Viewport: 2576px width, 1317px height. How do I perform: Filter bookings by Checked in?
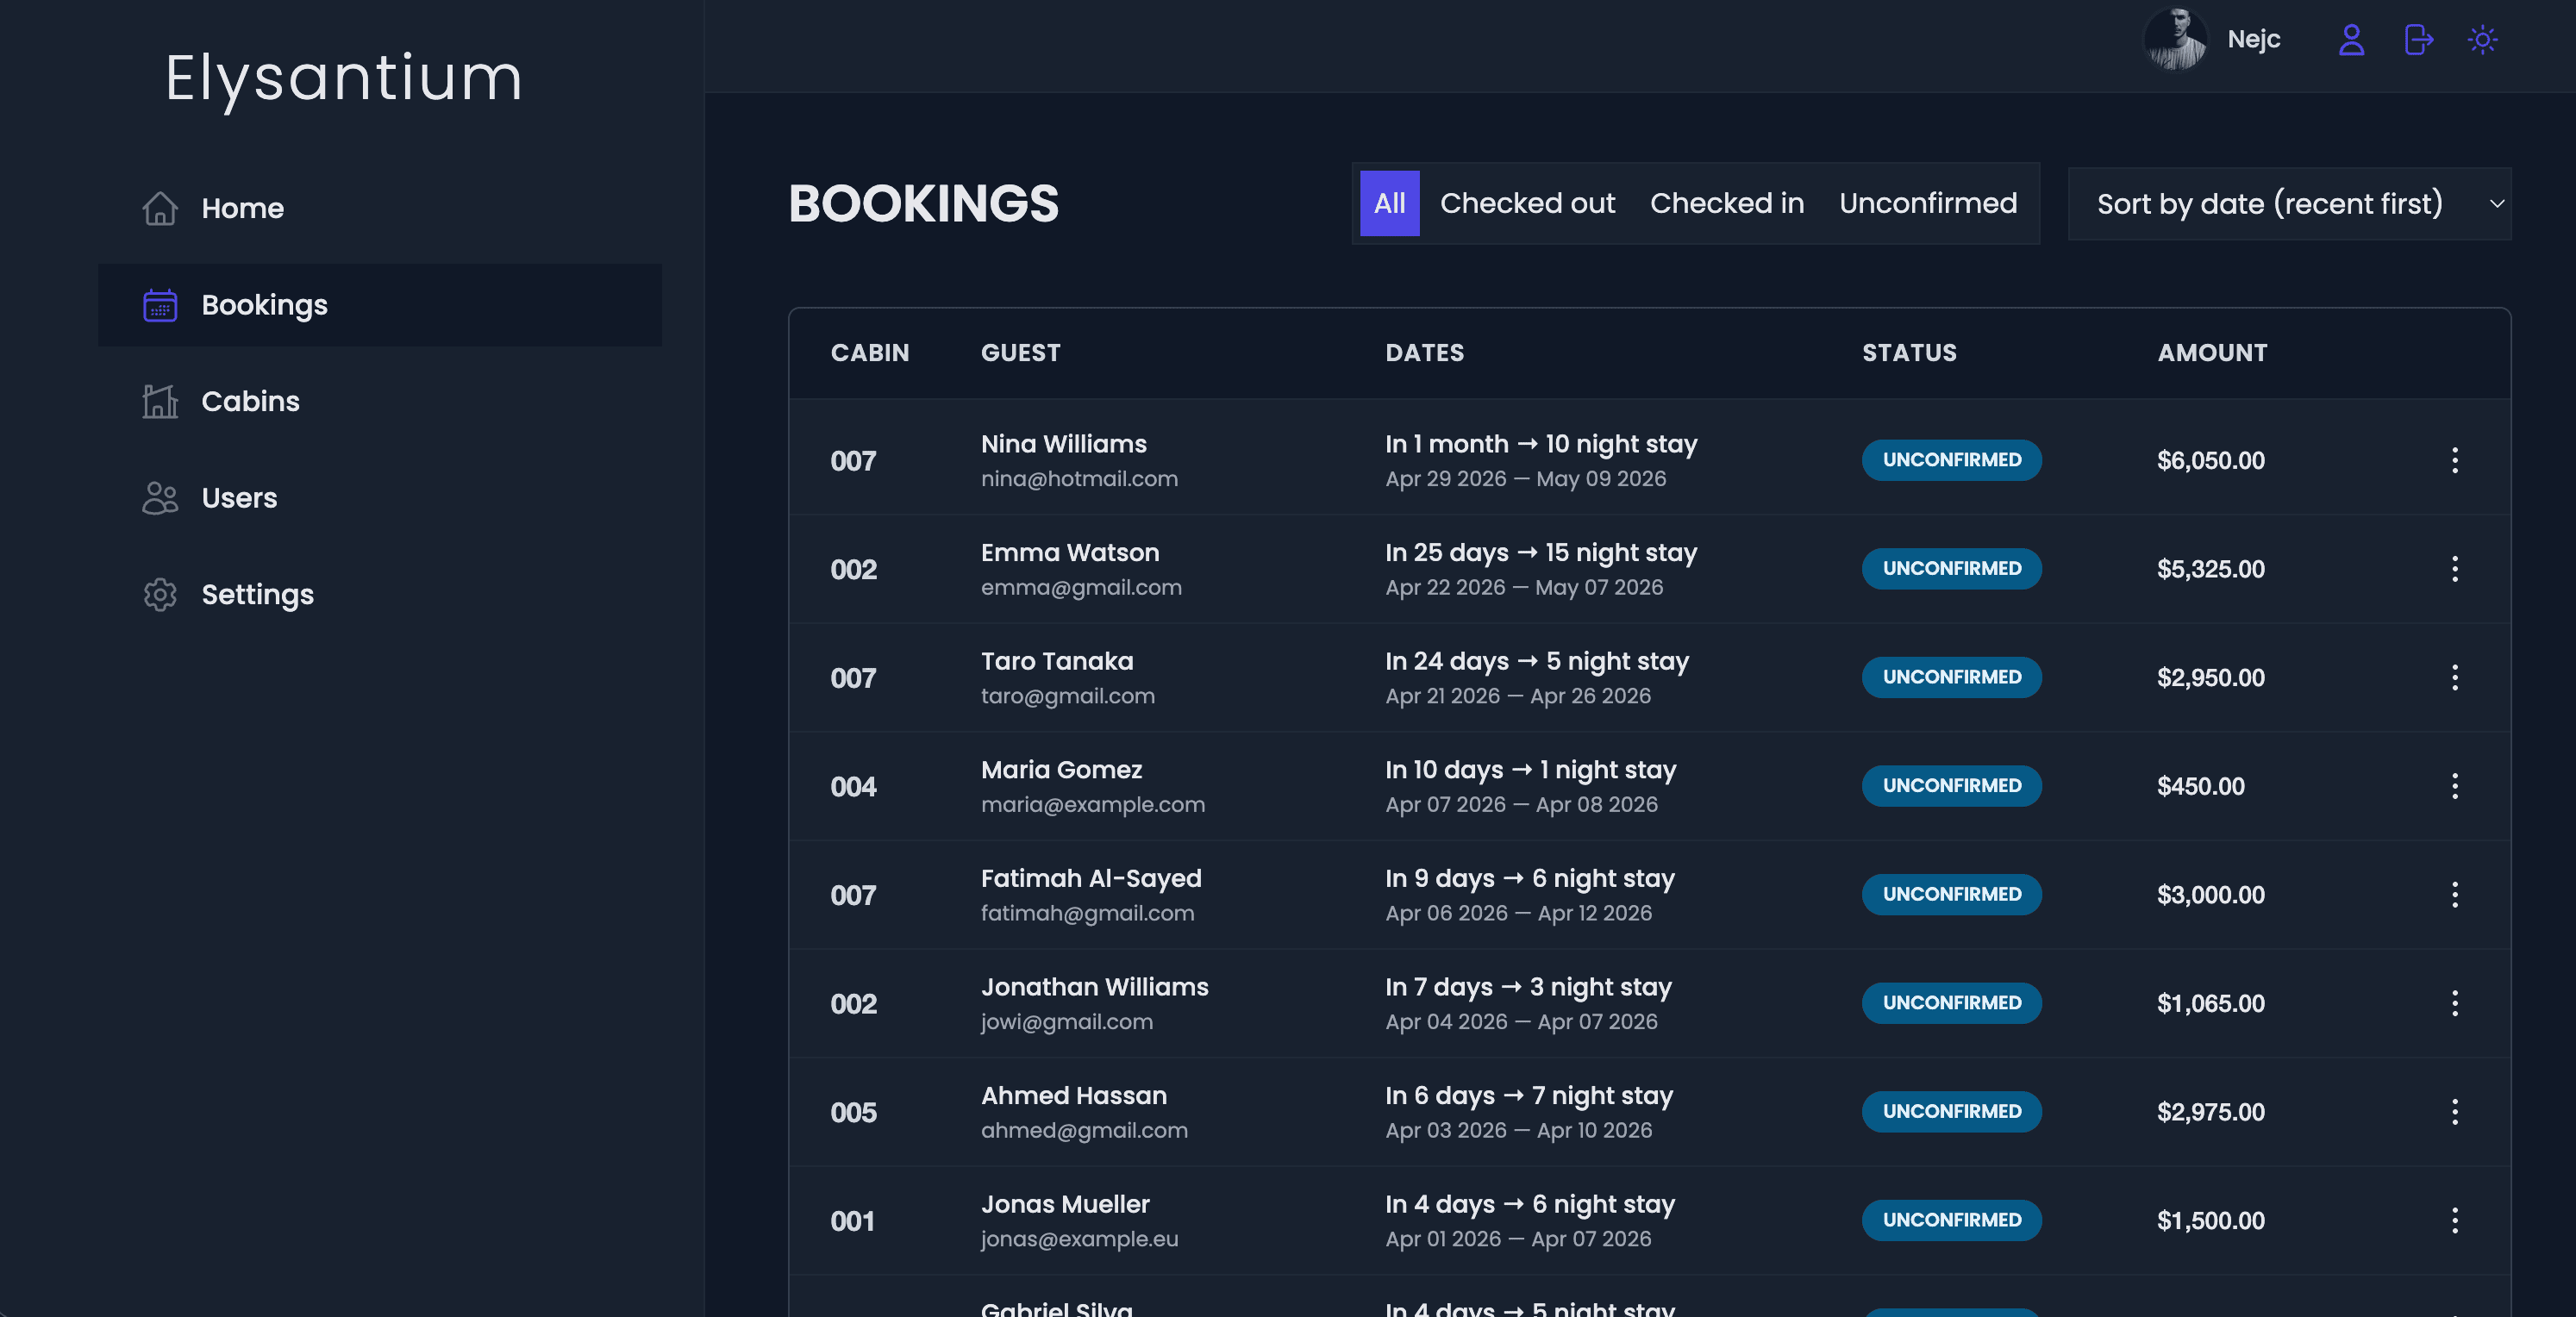click(1726, 203)
